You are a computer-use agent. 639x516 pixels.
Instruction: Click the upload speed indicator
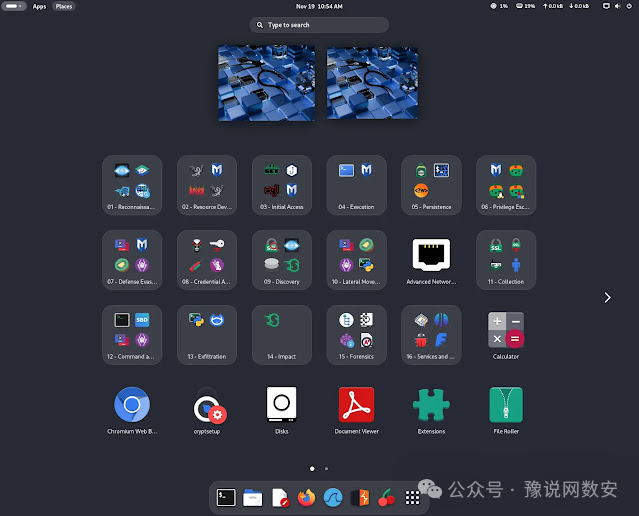click(x=553, y=6)
